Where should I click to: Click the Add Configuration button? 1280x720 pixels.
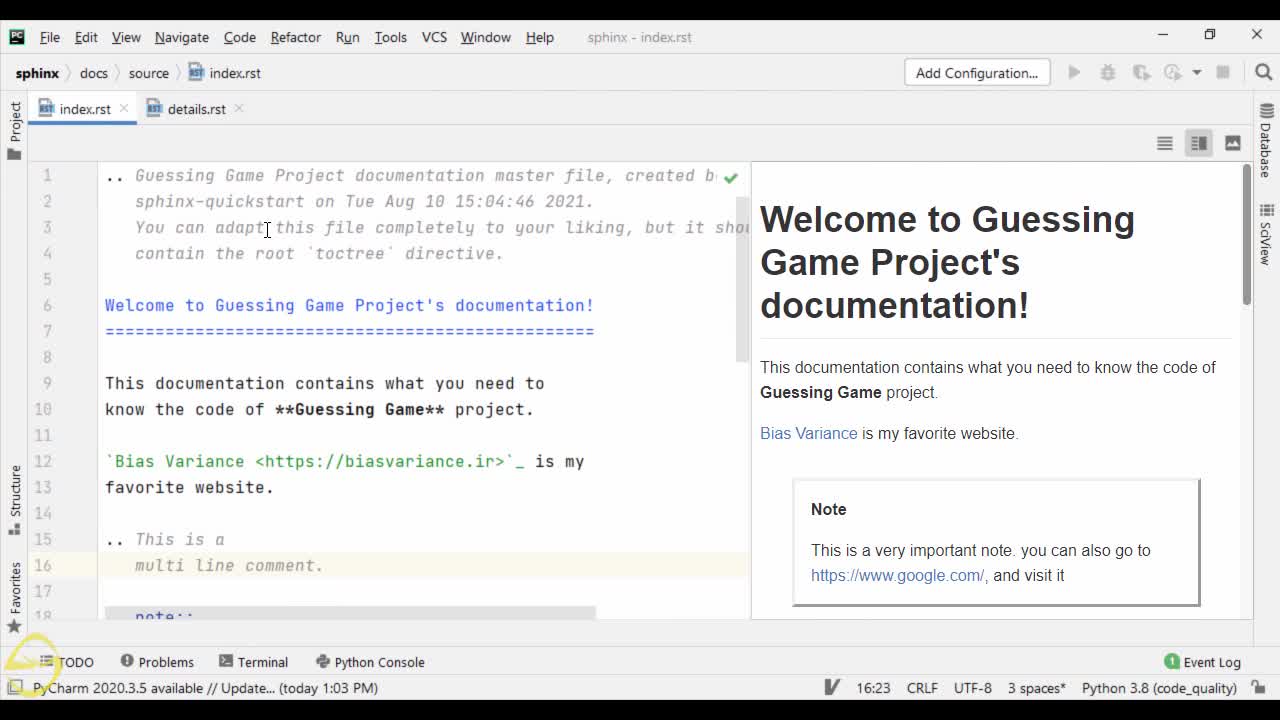(976, 73)
